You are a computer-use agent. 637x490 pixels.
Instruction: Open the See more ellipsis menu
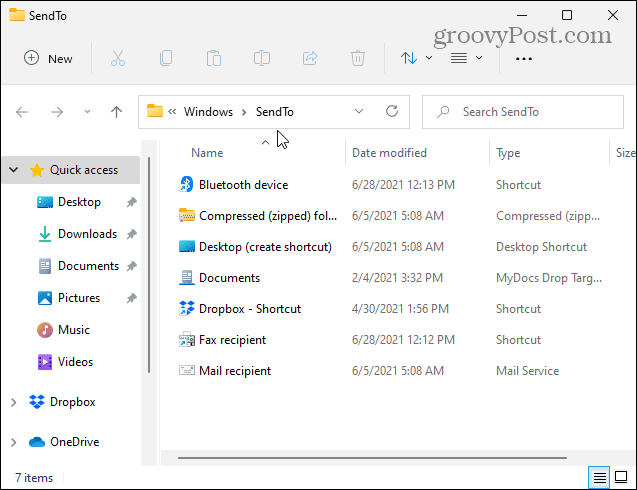pyautogui.click(x=523, y=58)
